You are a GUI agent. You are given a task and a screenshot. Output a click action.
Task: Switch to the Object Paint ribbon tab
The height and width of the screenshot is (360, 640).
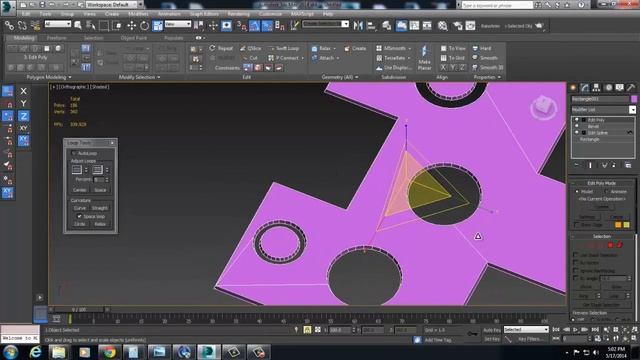[x=133, y=38]
